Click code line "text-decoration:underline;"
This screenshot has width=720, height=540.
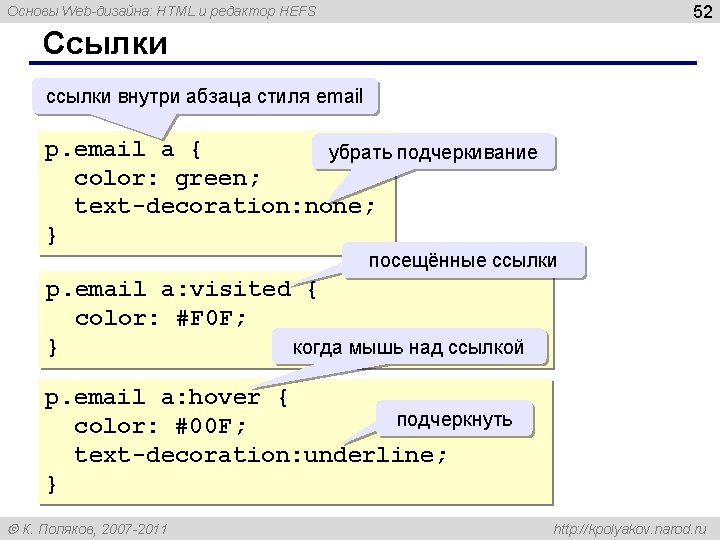[x=260, y=455]
